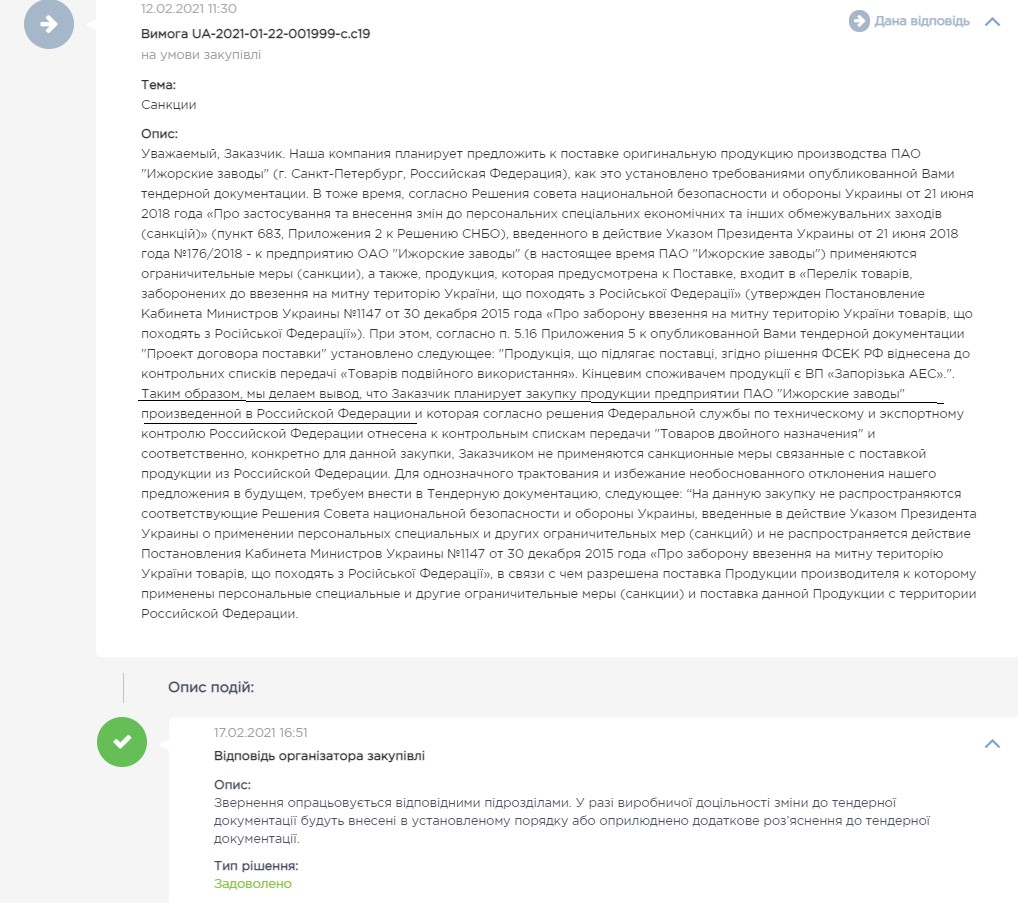Click the 12.02.2021 11:30 timestamp

pyautogui.click(x=189, y=9)
